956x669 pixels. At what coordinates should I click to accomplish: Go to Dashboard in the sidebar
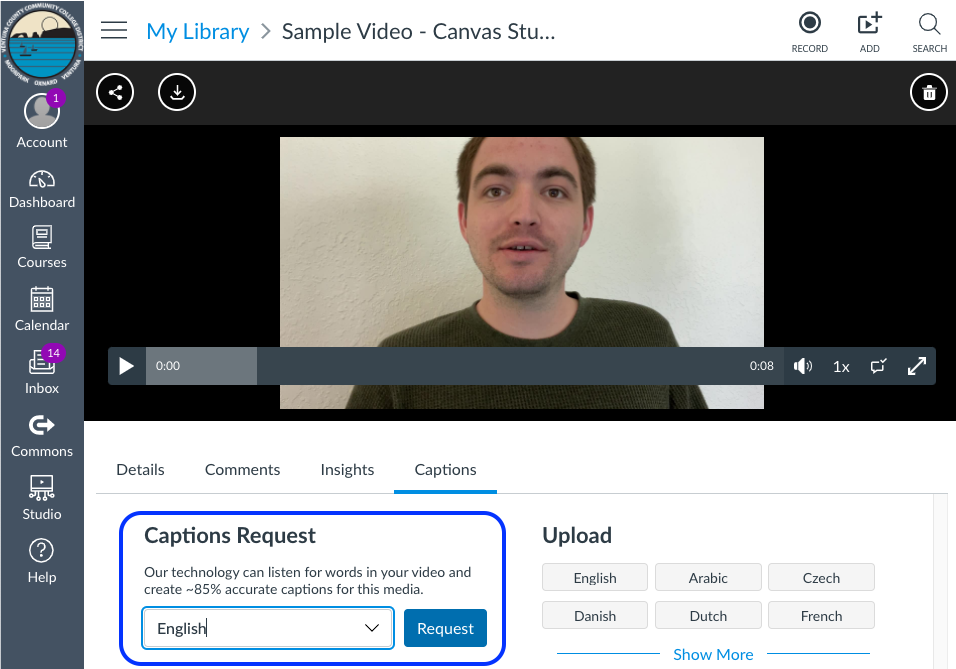coord(41,190)
